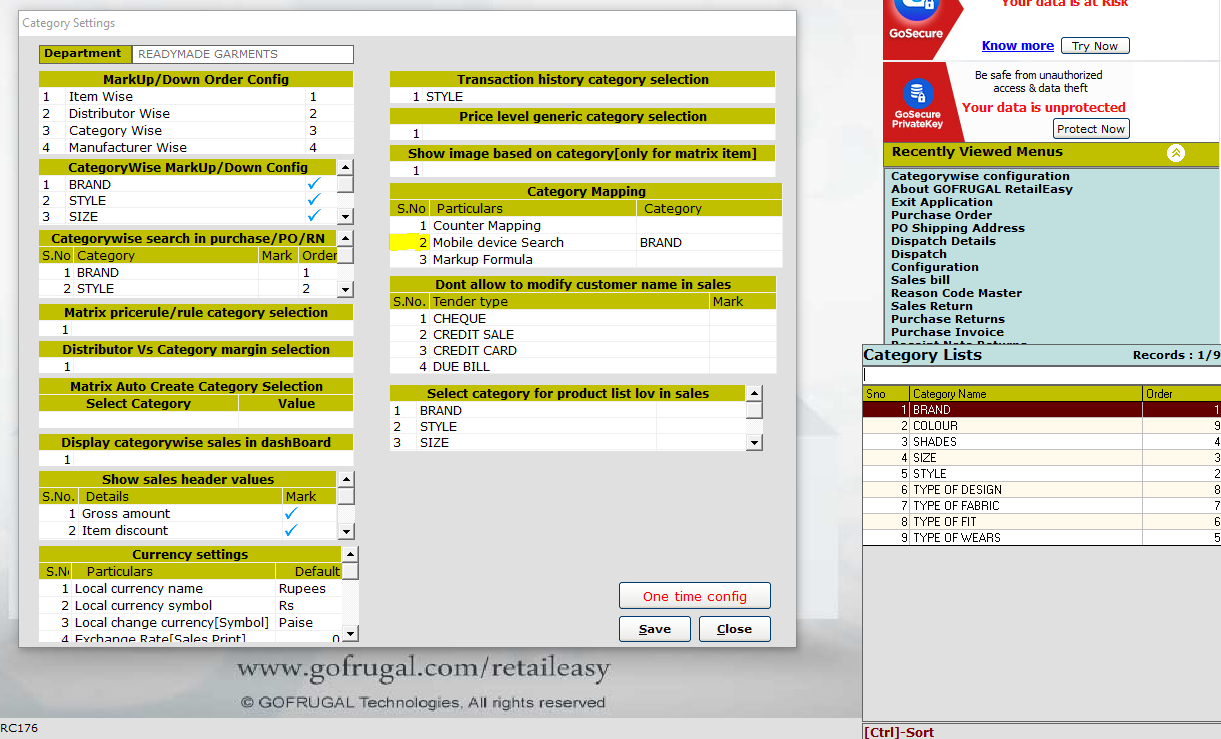Click the Protect Now button

point(1091,129)
